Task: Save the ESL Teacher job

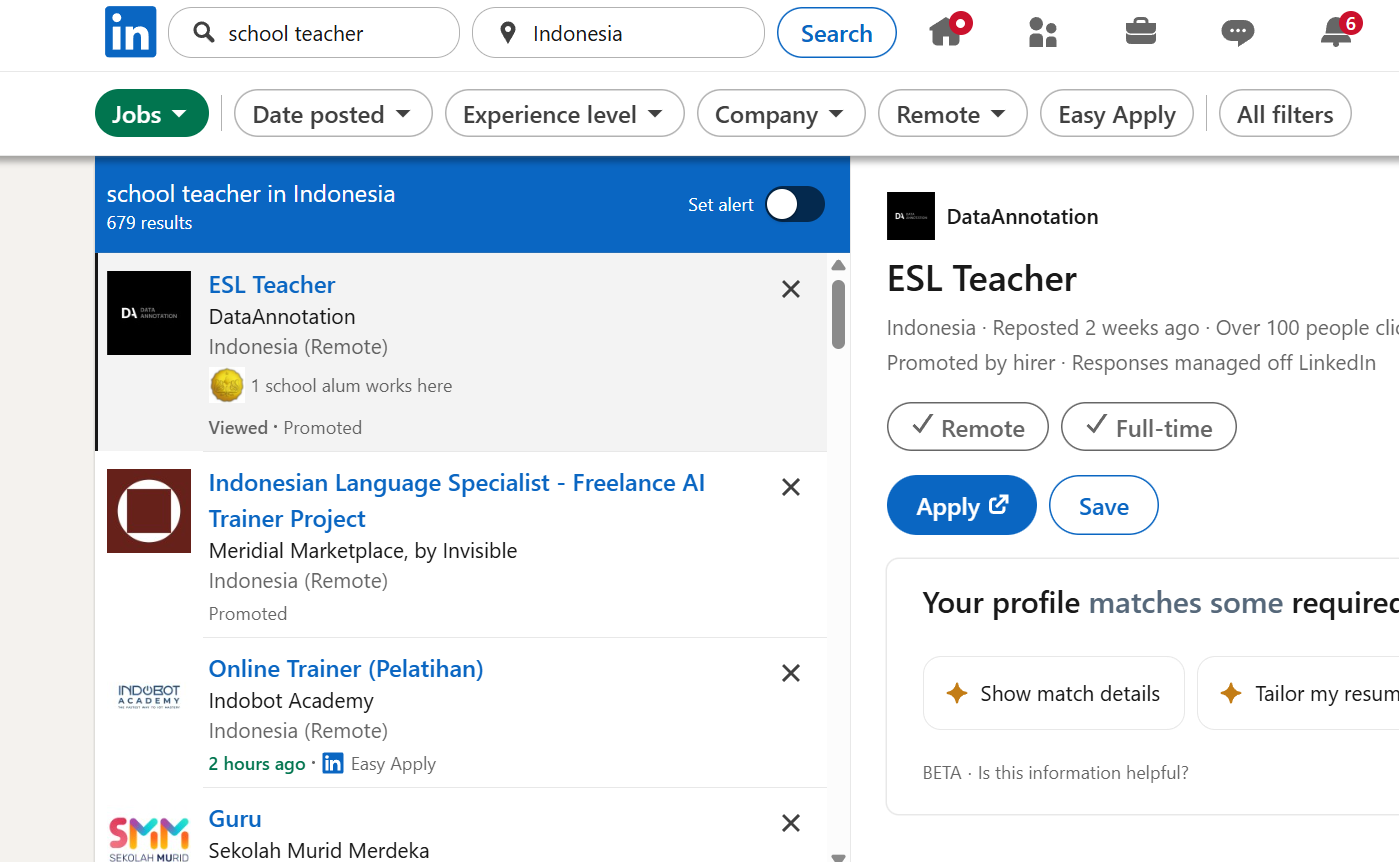Action: click(x=1103, y=506)
